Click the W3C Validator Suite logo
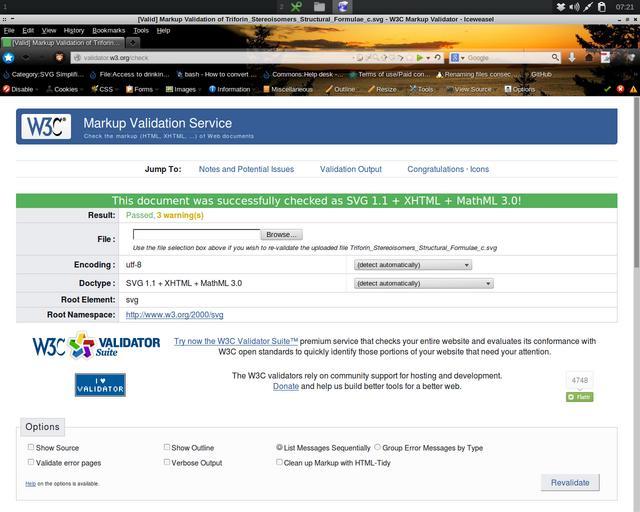Viewport: 640px width, 512px height. (x=96, y=346)
